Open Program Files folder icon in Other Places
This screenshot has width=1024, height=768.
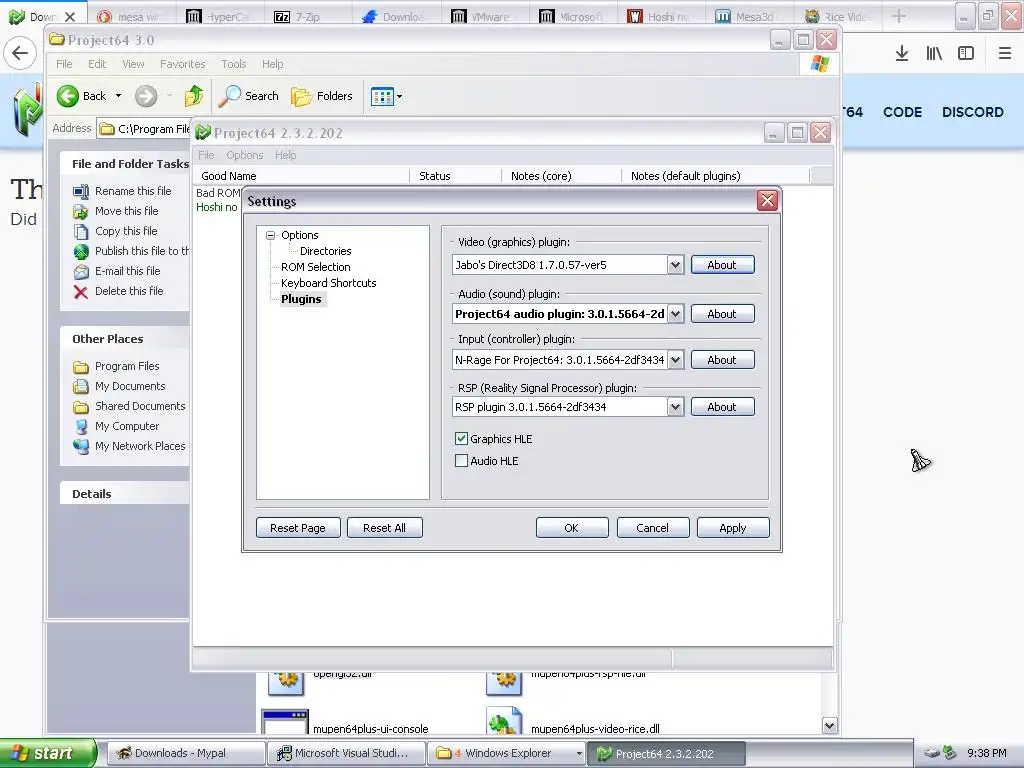pyautogui.click(x=81, y=366)
